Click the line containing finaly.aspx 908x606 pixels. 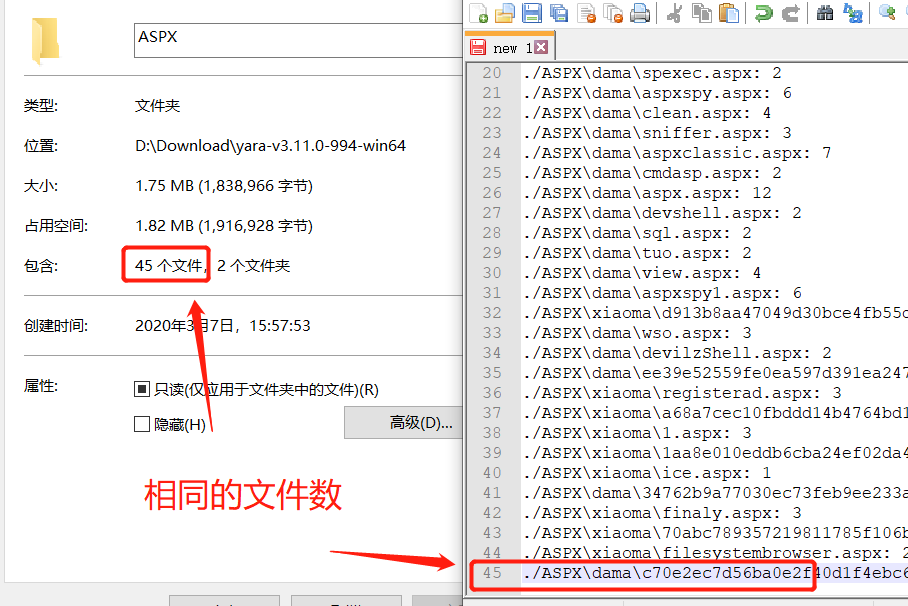point(661,513)
